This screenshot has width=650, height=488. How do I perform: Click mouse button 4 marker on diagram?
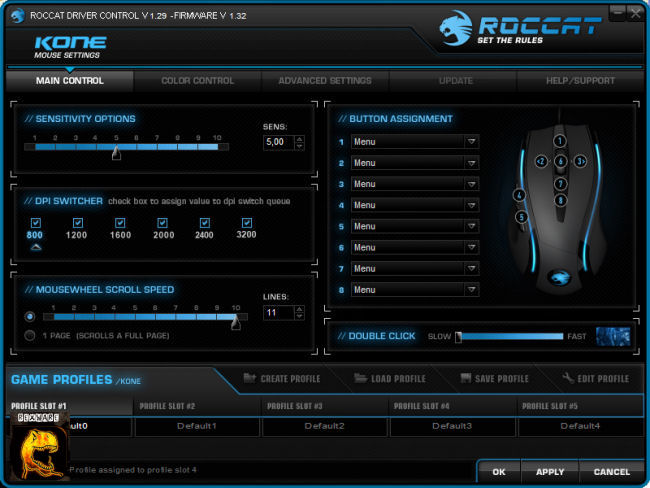tap(519, 195)
